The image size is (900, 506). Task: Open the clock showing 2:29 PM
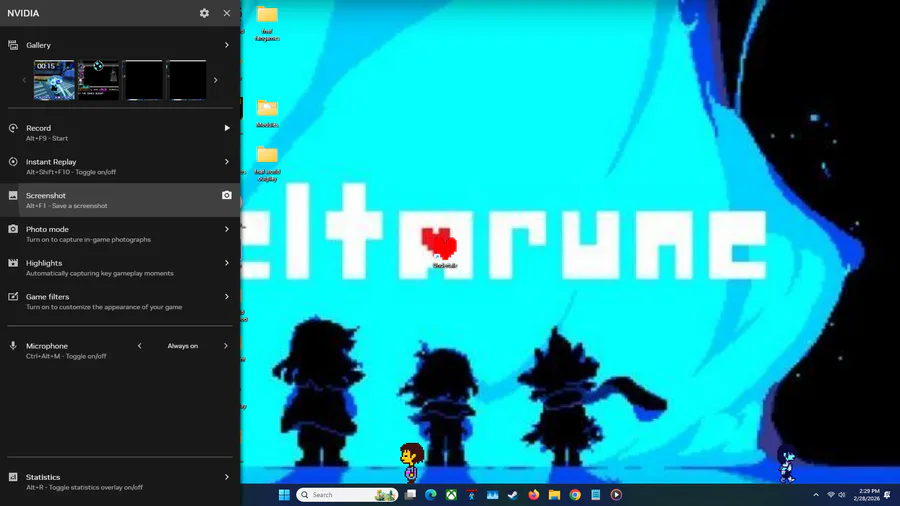867,495
